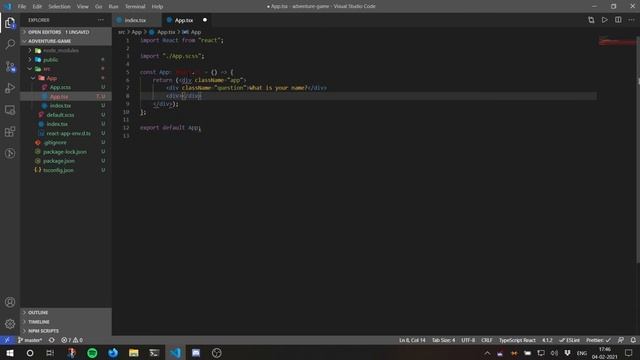640x360 pixels.
Task: Expand the Open Editors section
Action: [66, 32]
